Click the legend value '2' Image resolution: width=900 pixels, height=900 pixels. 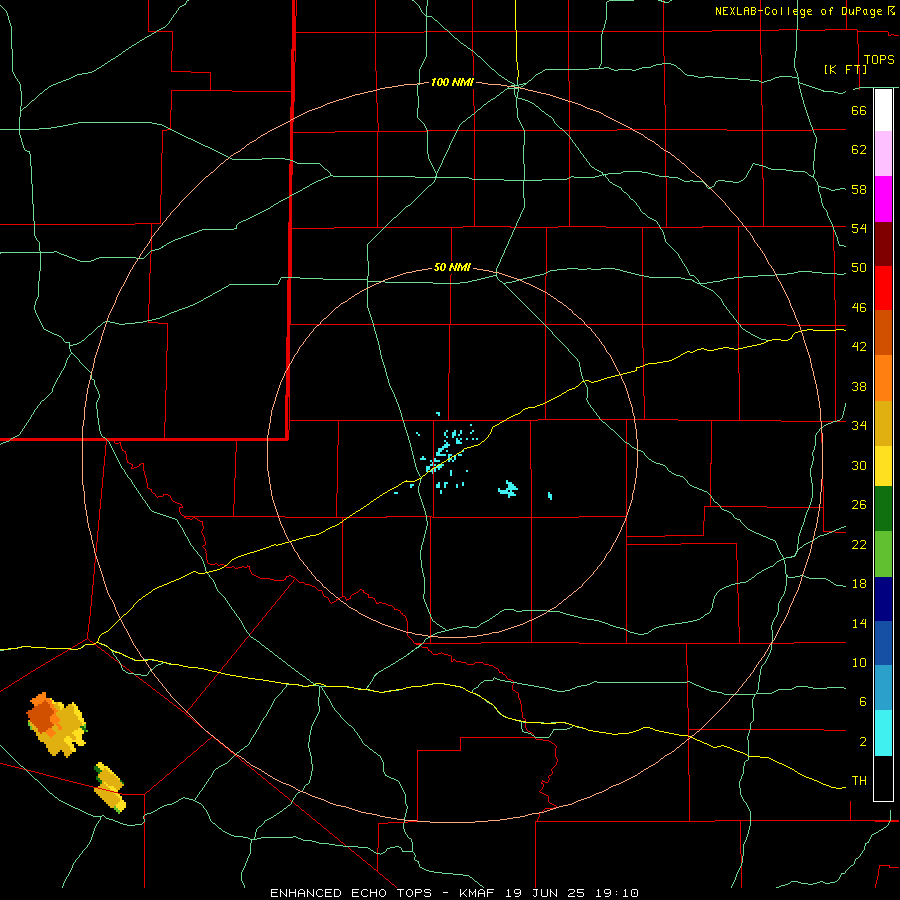click(x=862, y=742)
